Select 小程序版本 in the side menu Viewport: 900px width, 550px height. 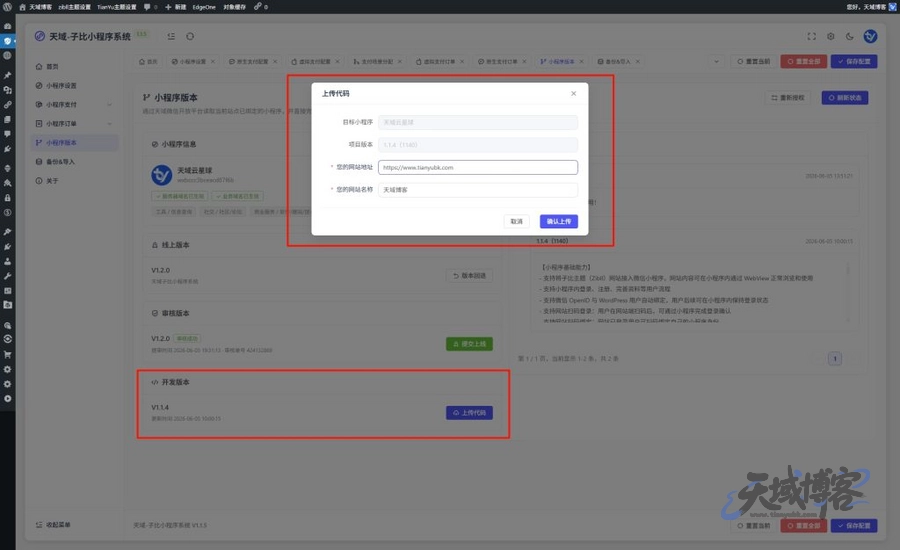pos(75,142)
